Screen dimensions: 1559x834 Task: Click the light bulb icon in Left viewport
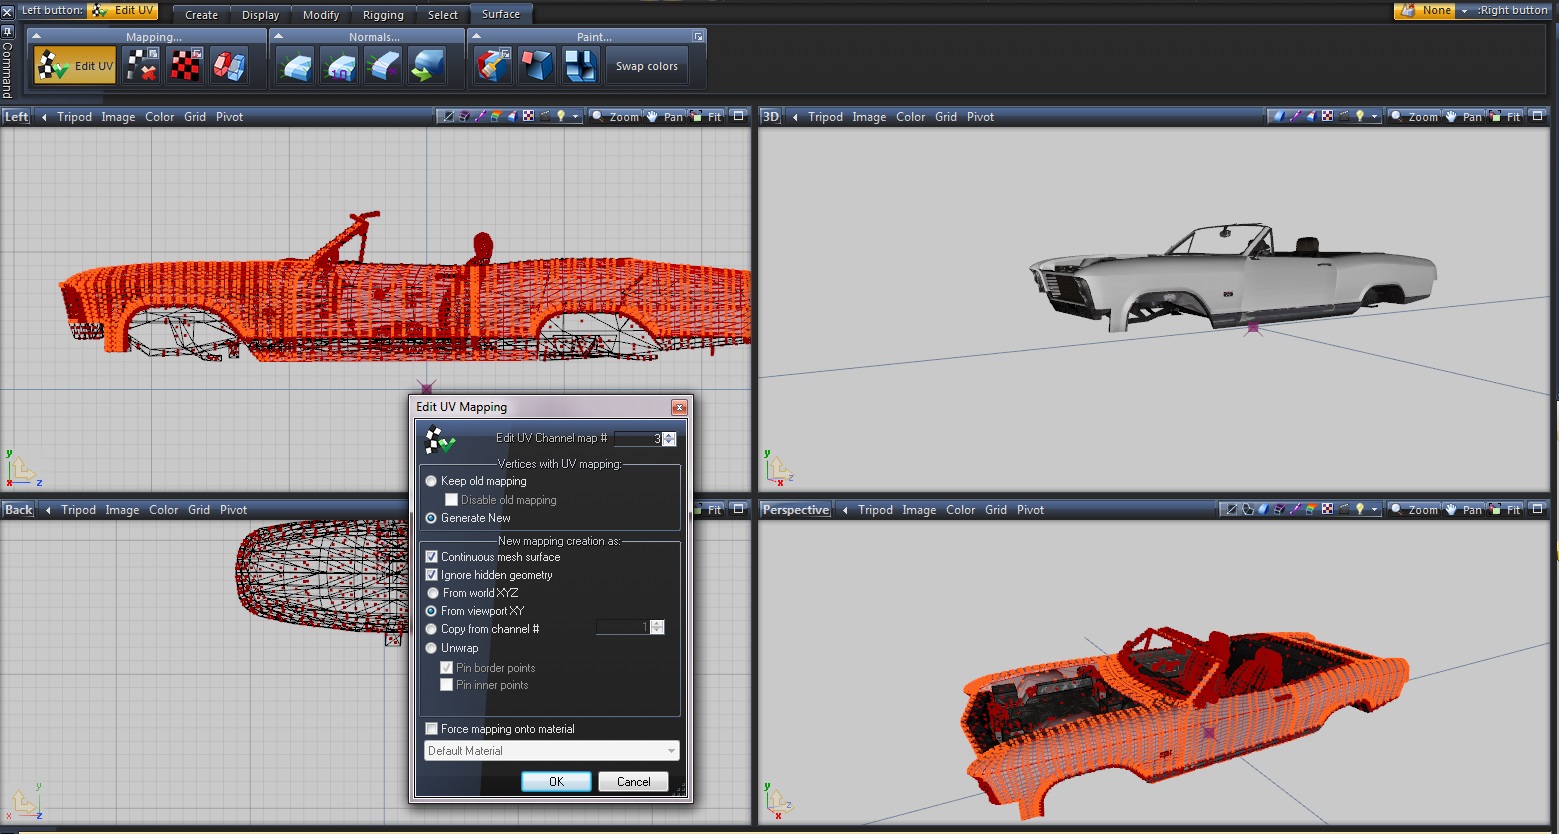[x=561, y=117]
